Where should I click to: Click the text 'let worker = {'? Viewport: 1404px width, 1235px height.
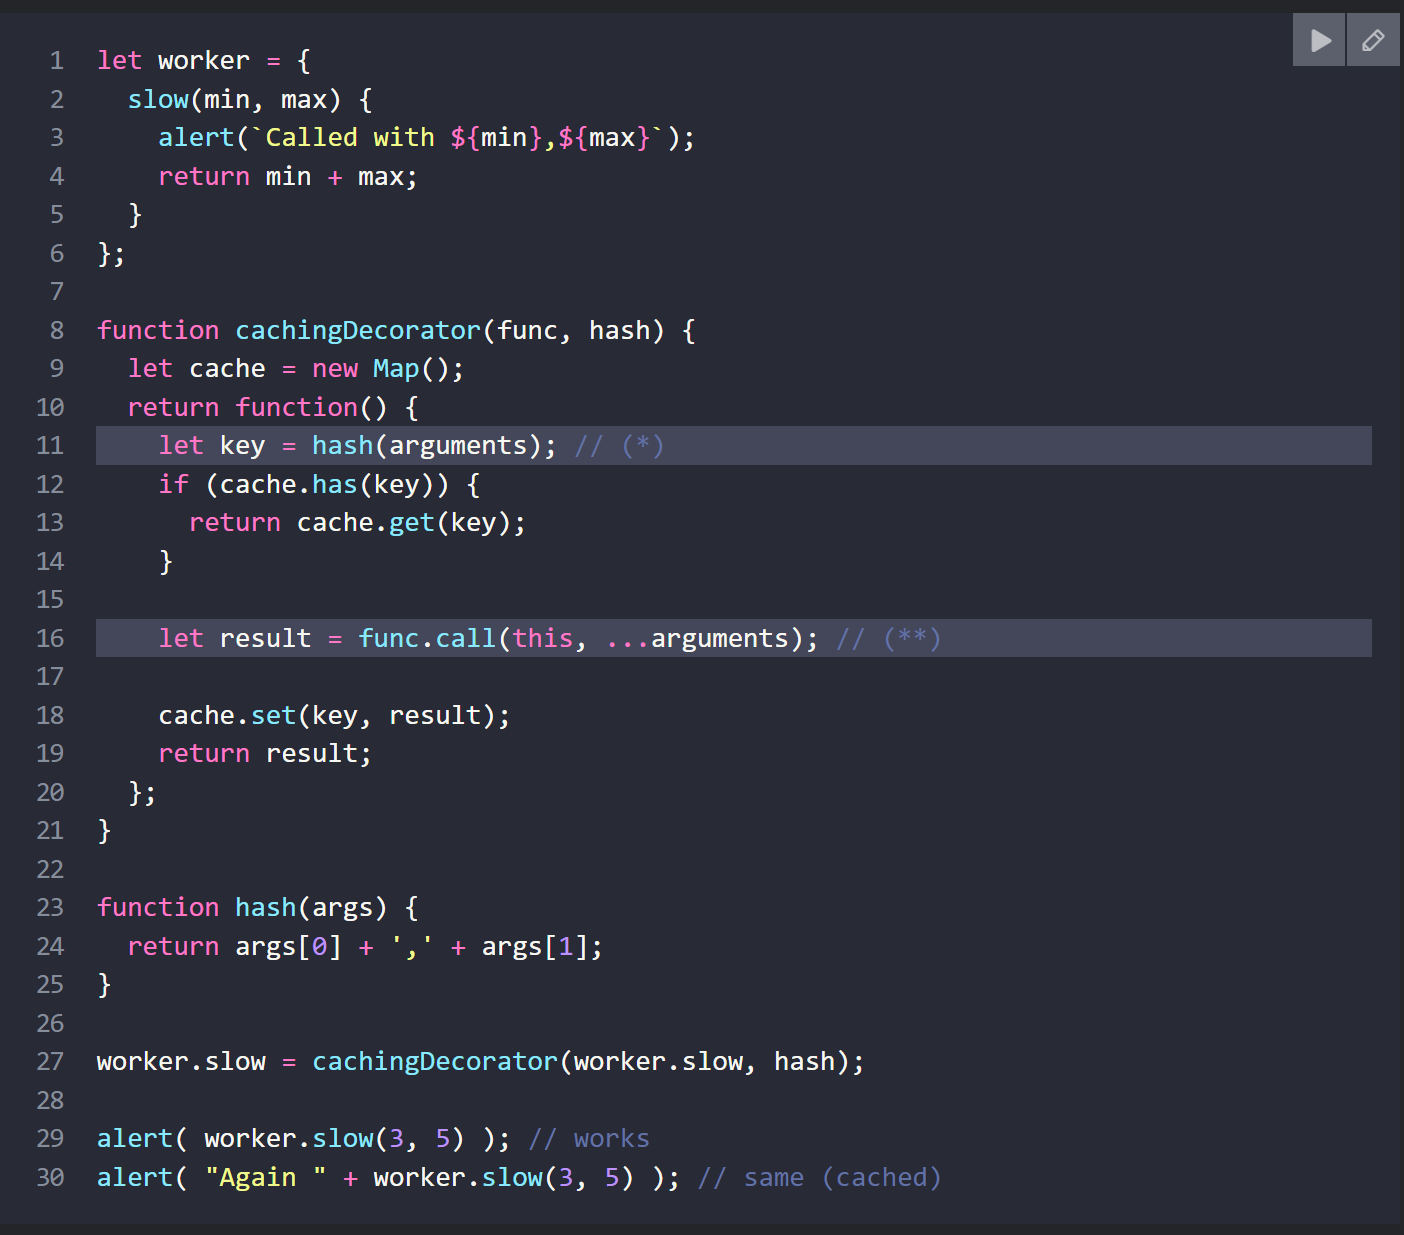click(x=204, y=61)
